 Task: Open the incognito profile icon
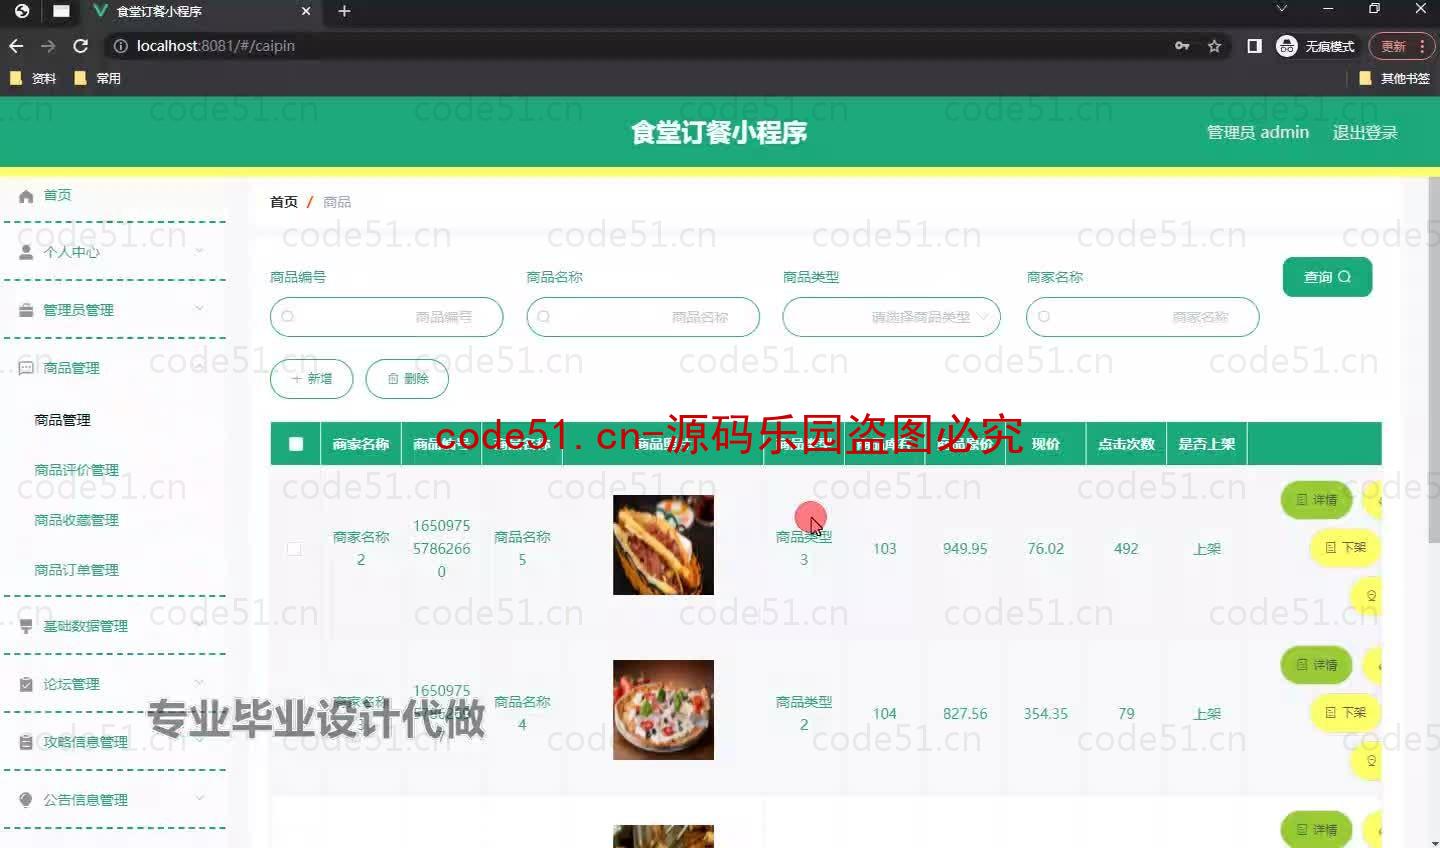click(1287, 46)
